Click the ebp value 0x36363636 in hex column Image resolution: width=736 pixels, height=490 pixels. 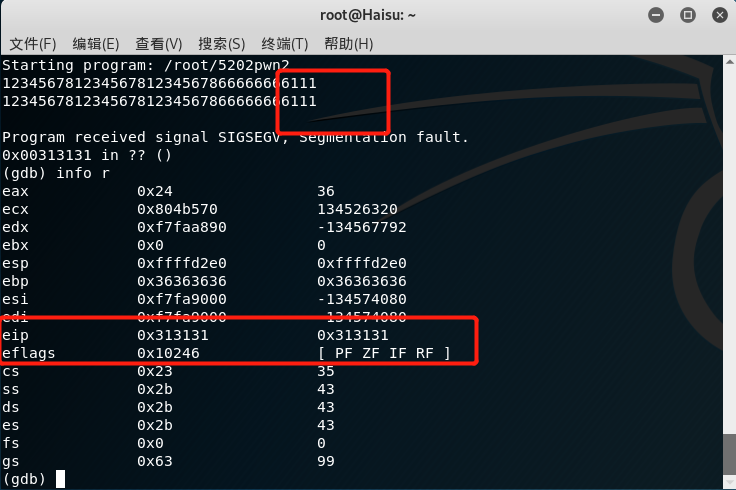[x=182, y=281]
